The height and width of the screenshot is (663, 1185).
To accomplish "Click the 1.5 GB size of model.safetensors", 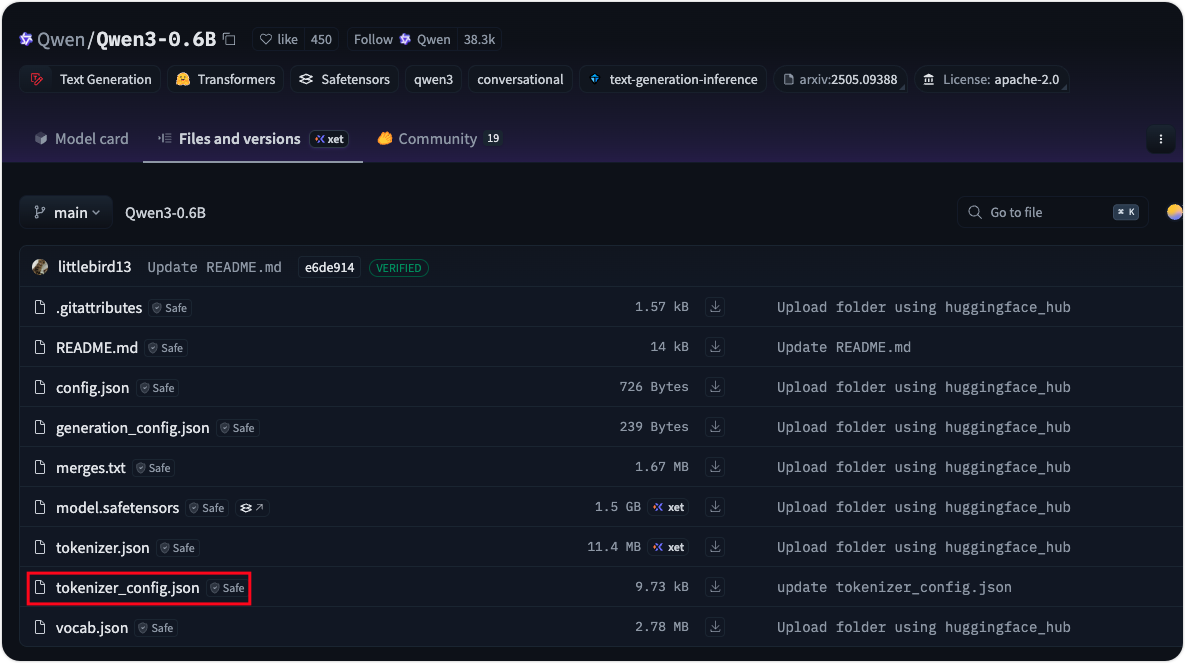I will pos(617,507).
